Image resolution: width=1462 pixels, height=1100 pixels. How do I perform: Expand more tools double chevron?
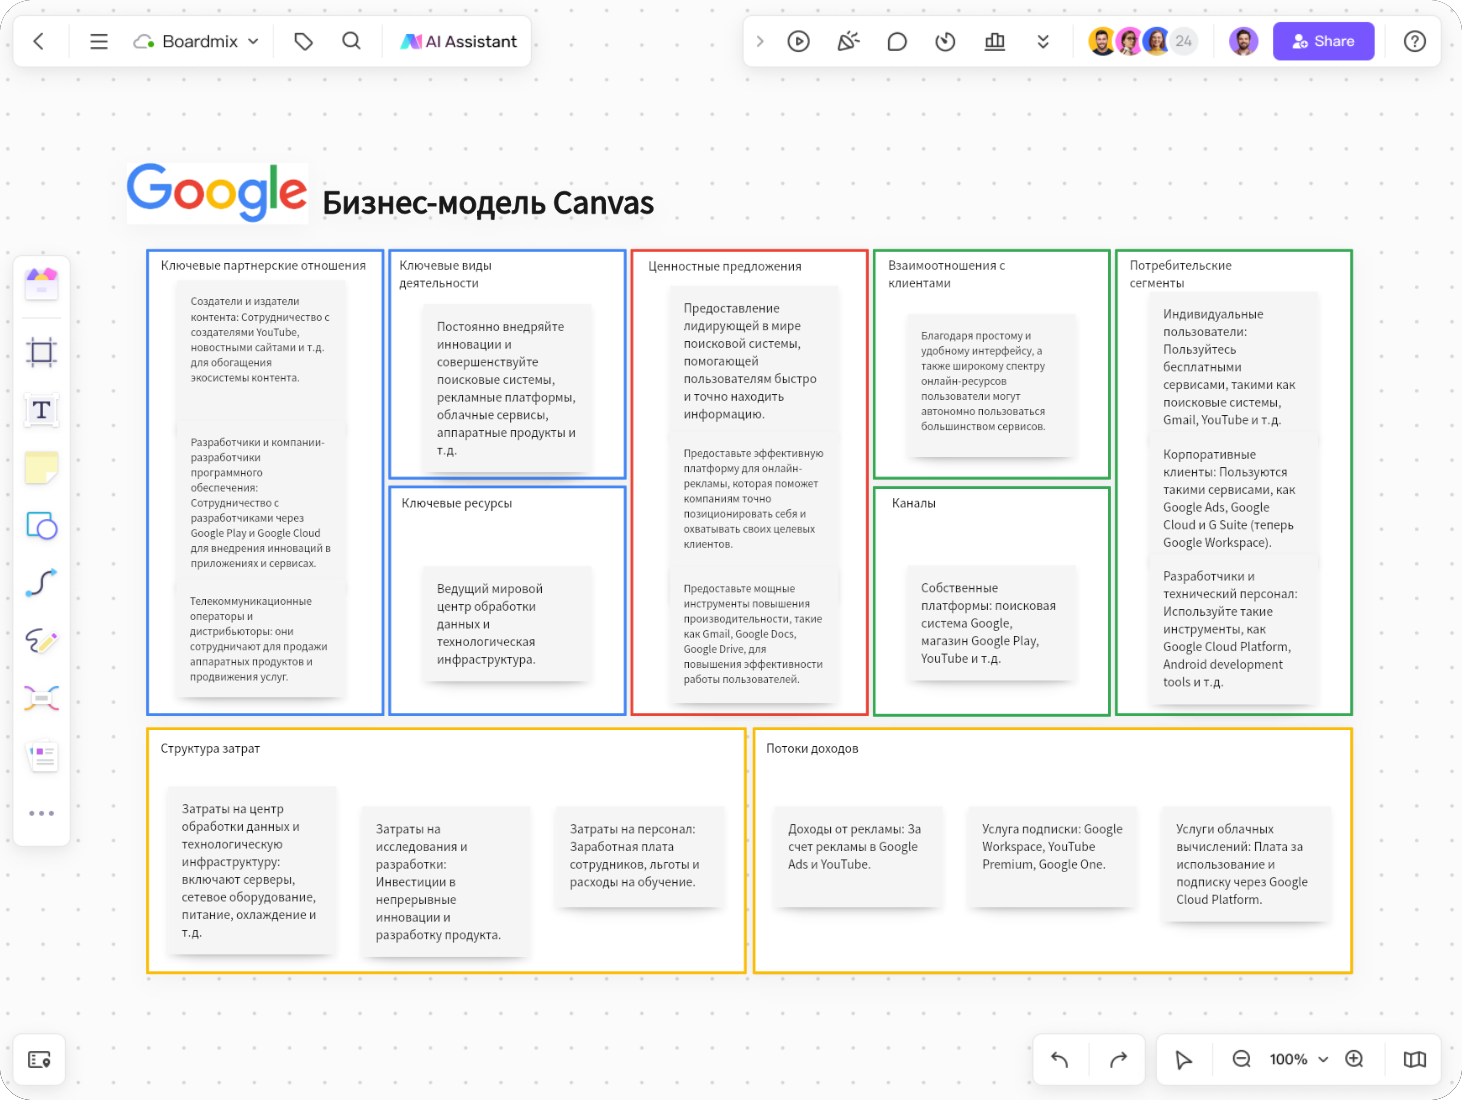(x=1043, y=41)
